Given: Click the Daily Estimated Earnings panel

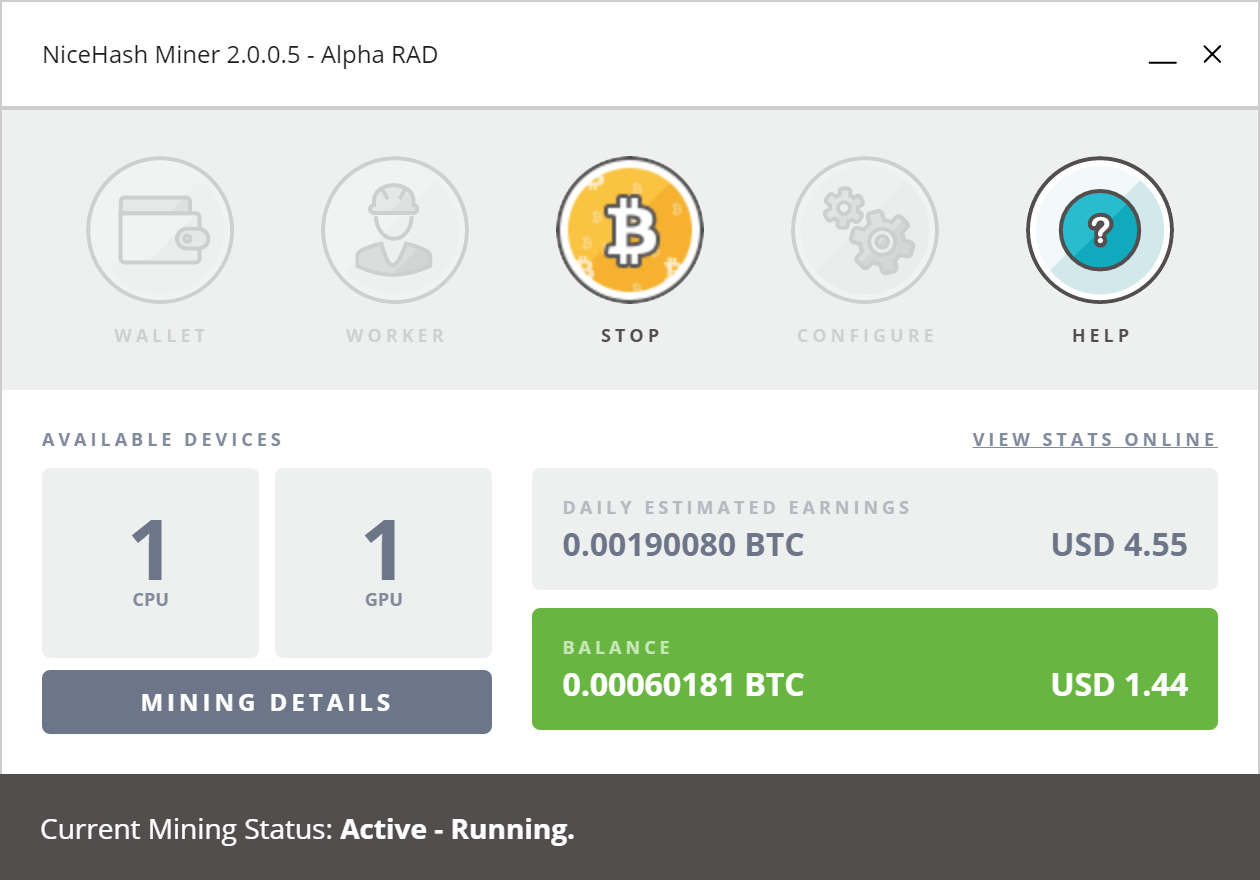Looking at the screenshot, I should [x=874, y=529].
